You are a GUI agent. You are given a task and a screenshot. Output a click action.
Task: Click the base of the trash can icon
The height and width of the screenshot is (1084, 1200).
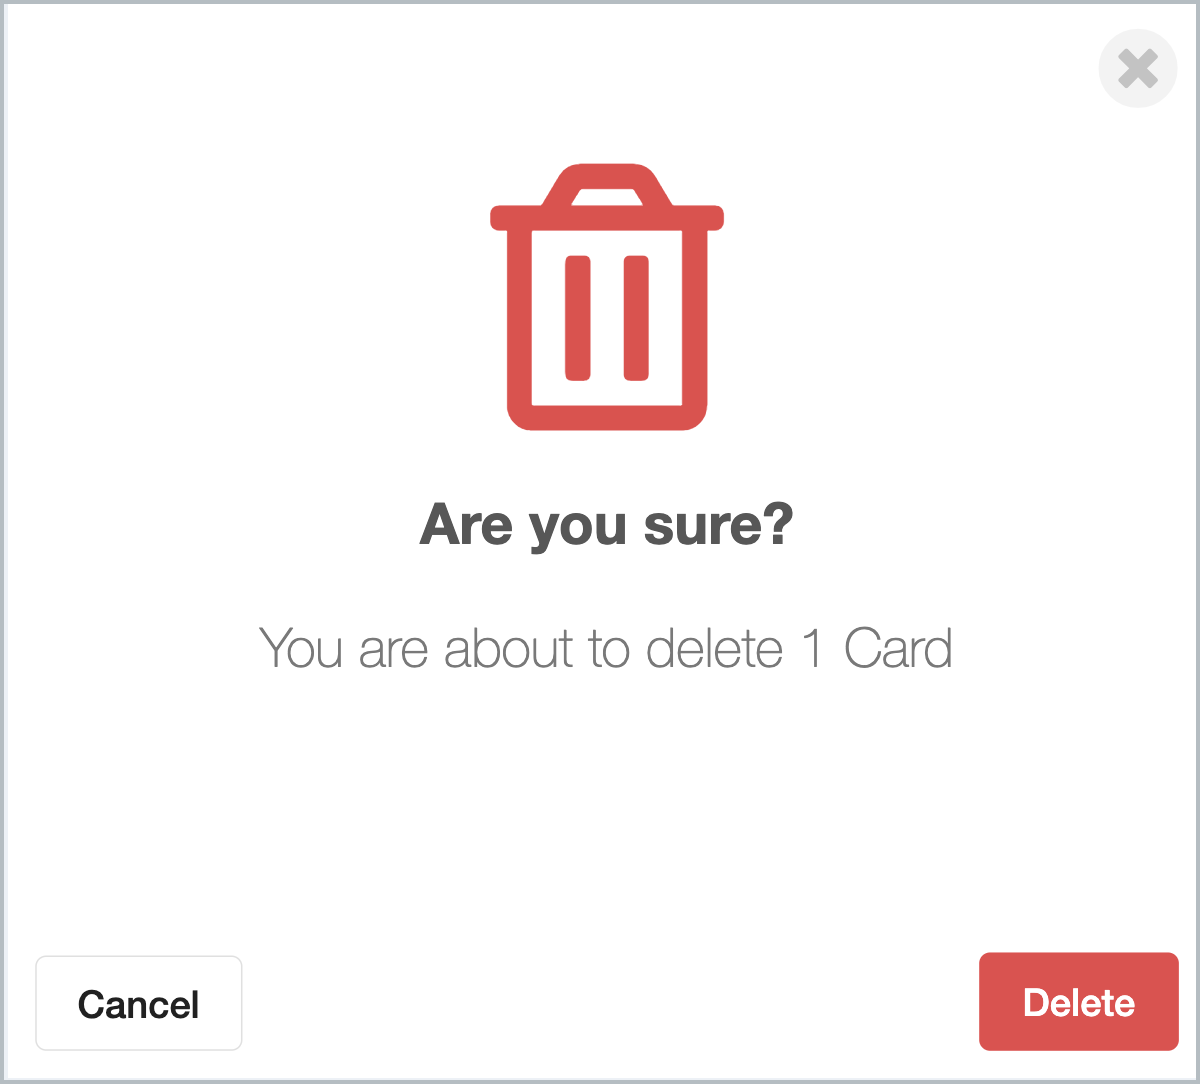pyautogui.click(x=607, y=418)
